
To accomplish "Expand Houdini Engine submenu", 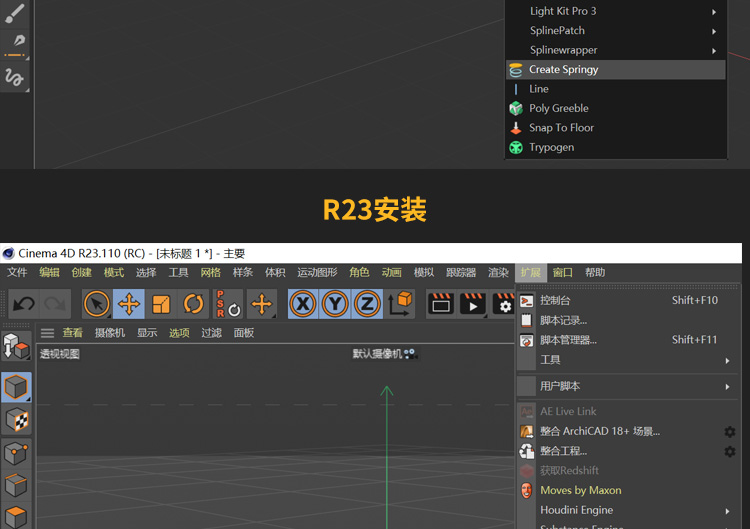I will (627, 510).
